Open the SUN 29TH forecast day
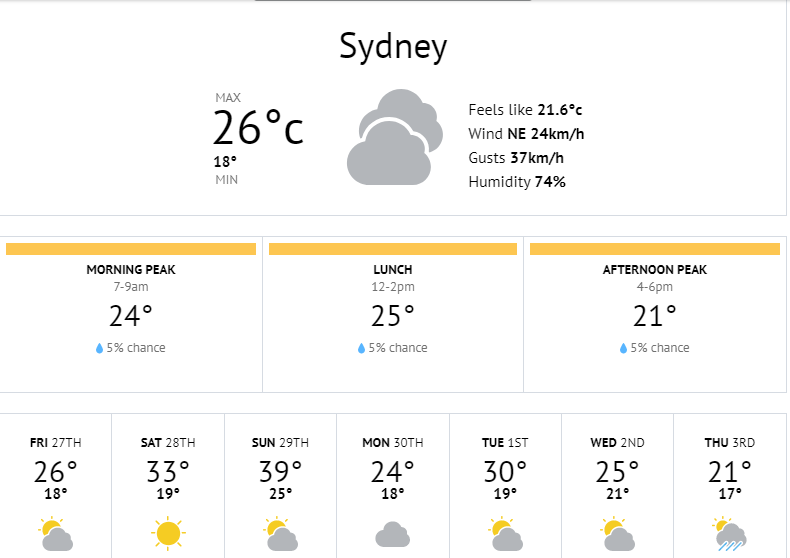Screen dimensions: 790x558 (281, 443)
